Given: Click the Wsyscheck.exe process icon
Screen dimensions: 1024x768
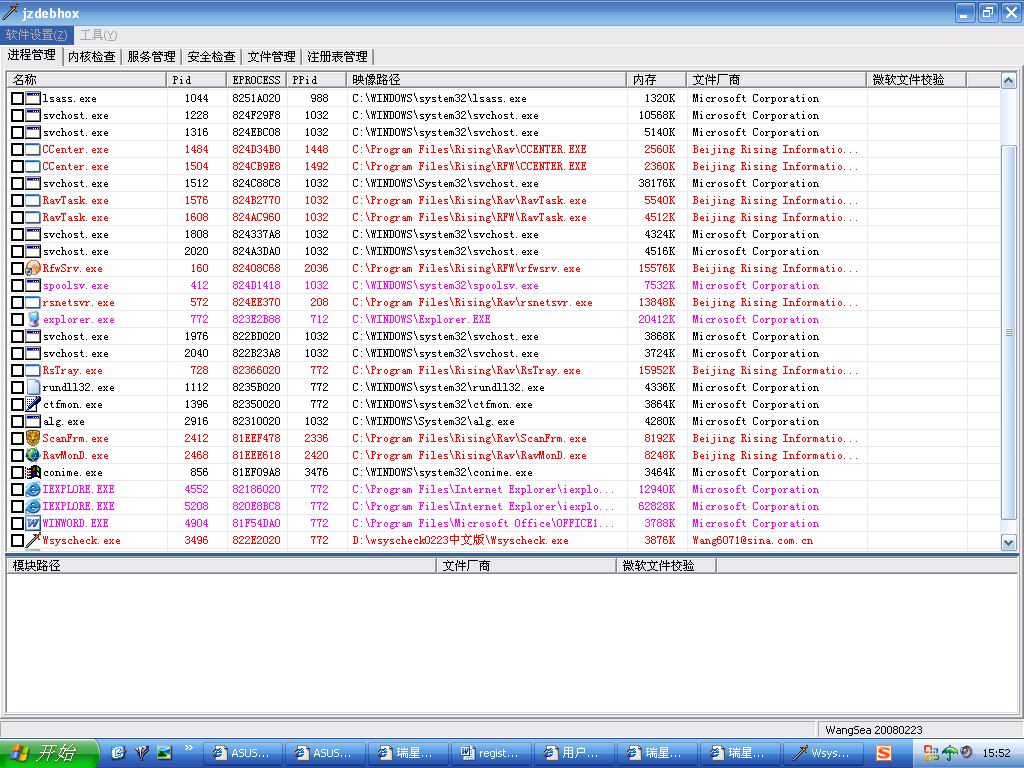Looking at the screenshot, I should click(33, 541).
